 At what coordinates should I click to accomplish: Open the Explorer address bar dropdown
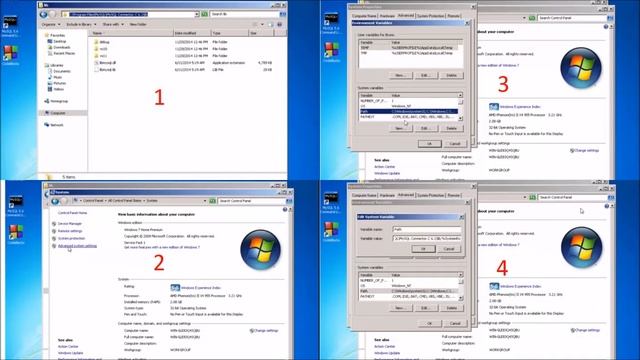(x=196, y=14)
